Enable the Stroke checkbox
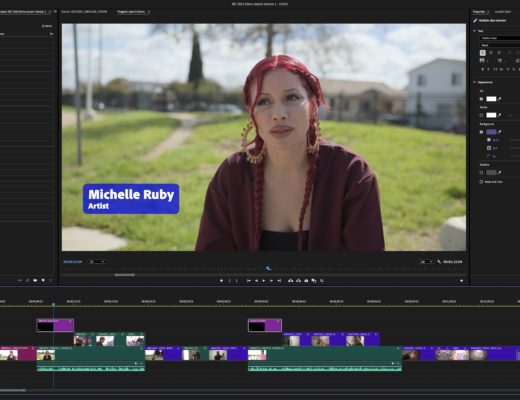Viewport: 520px width, 400px height. [481, 115]
